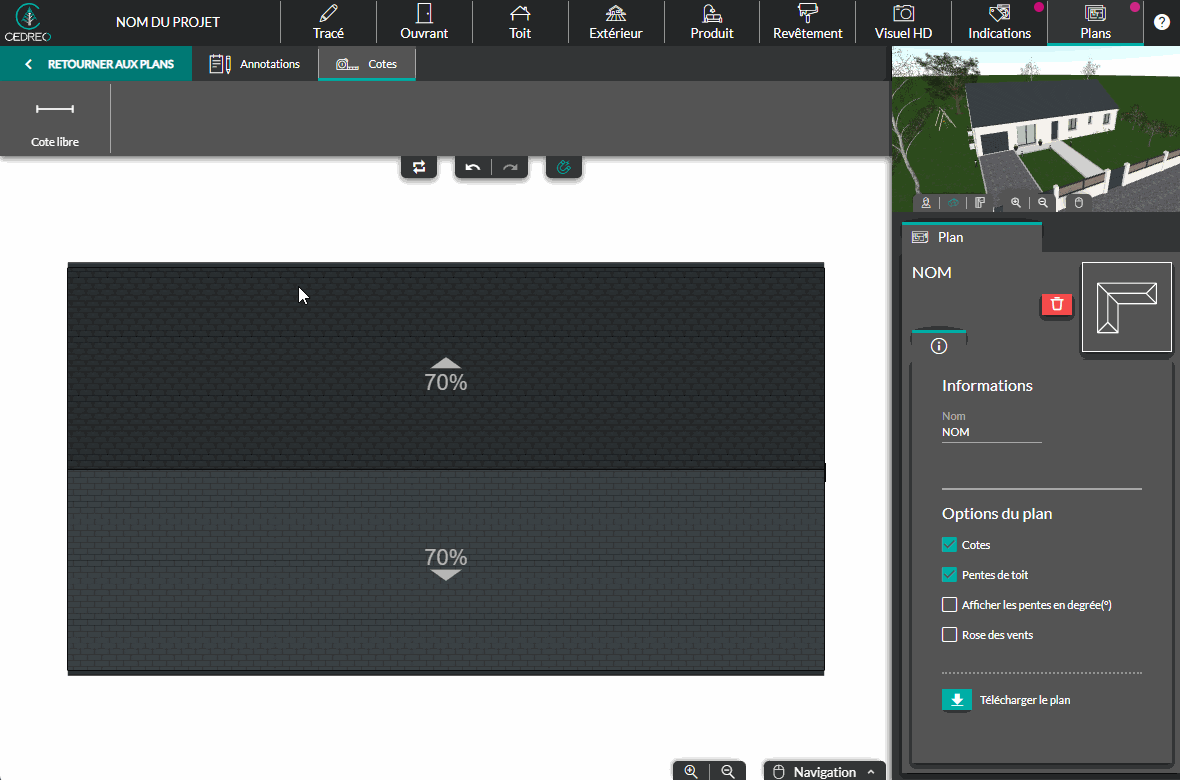The height and width of the screenshot is (780, 1180).
Task: Open the Visuel HD menu
Action: (x=903, y=23)
